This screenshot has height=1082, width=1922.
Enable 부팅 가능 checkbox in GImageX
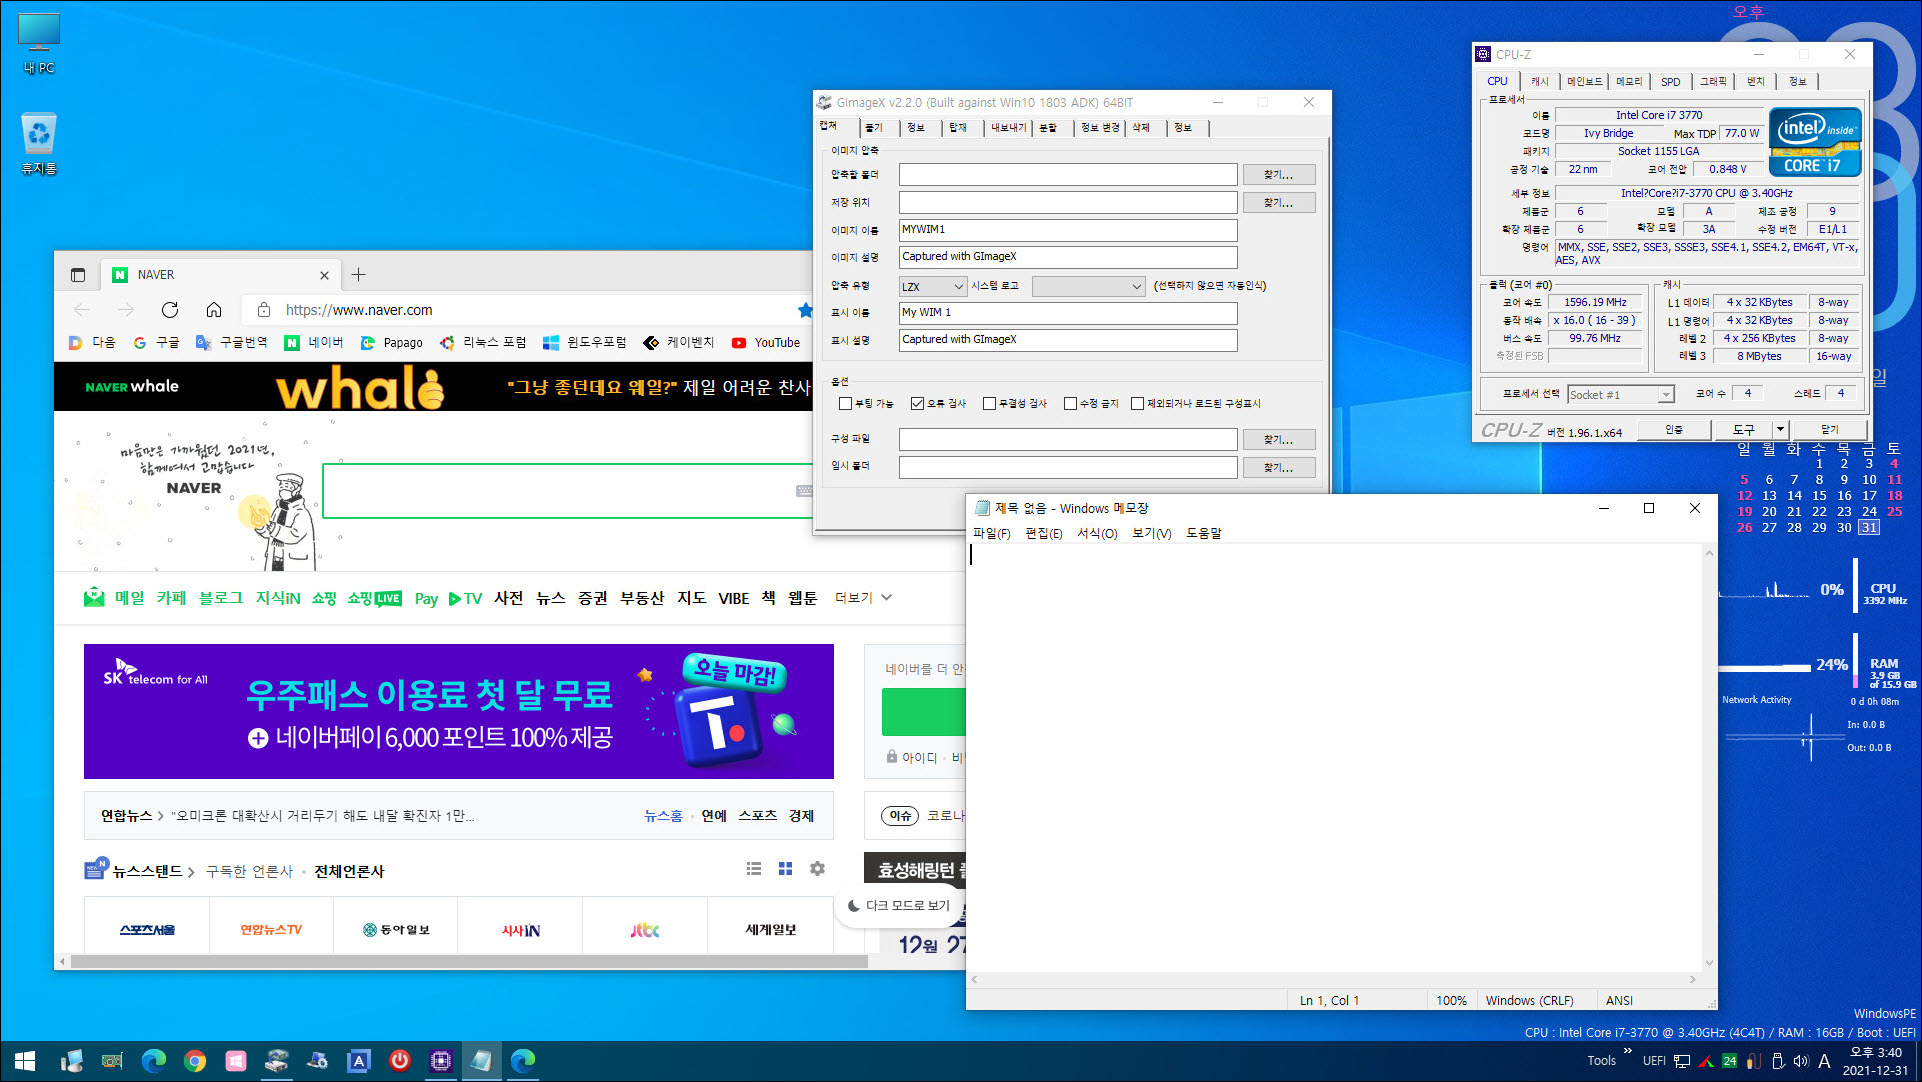pos(846,404)
